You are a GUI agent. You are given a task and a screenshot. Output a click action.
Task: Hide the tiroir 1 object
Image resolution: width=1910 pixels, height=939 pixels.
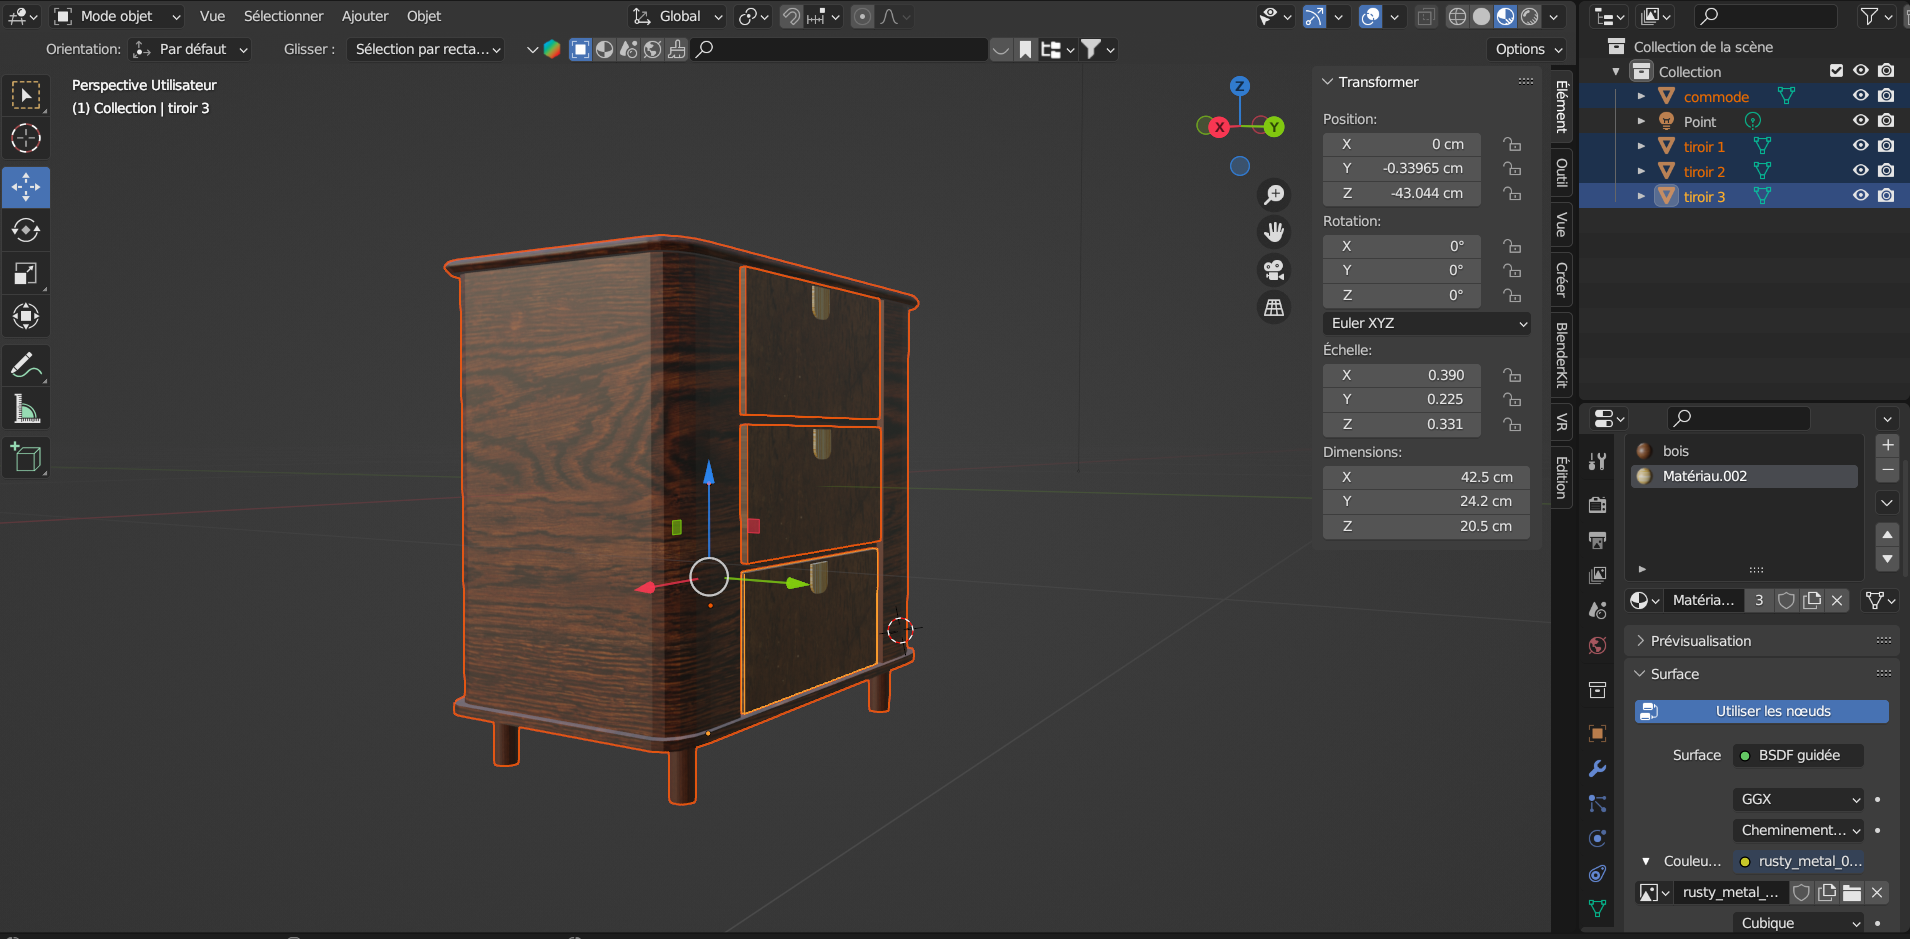pos(1860,145)
